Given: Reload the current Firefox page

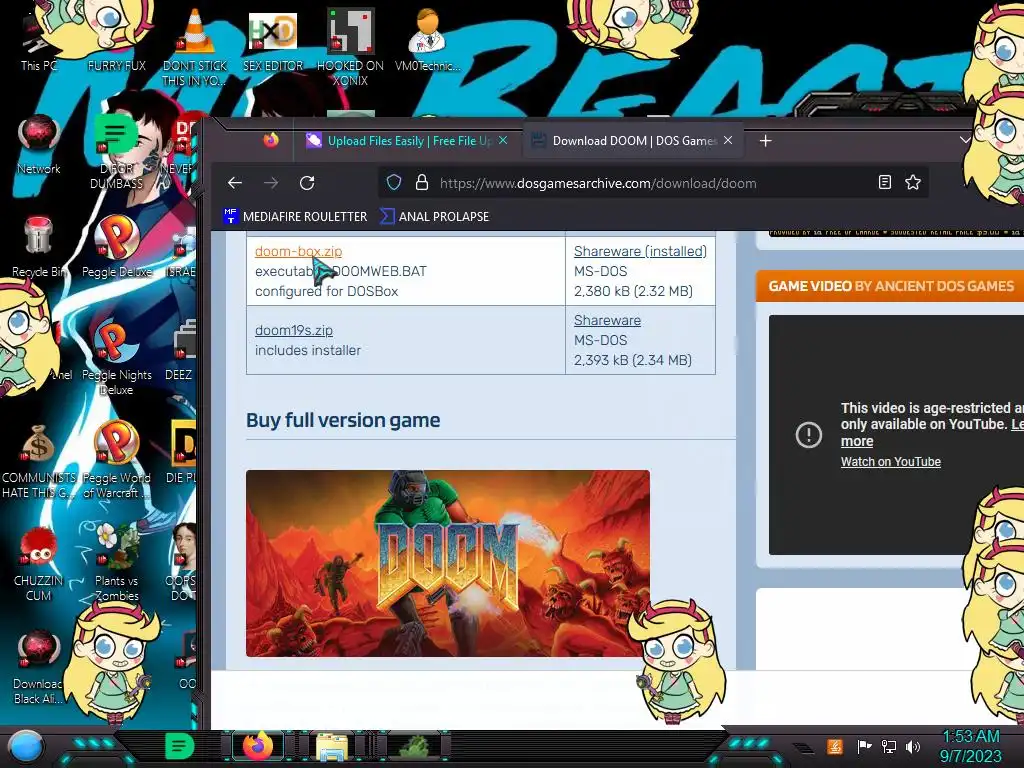Looking at the screenshot, I should pos(307,183).
